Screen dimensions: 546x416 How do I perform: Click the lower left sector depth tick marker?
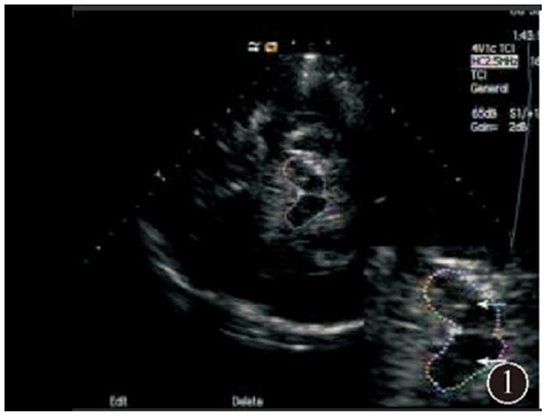159,175
